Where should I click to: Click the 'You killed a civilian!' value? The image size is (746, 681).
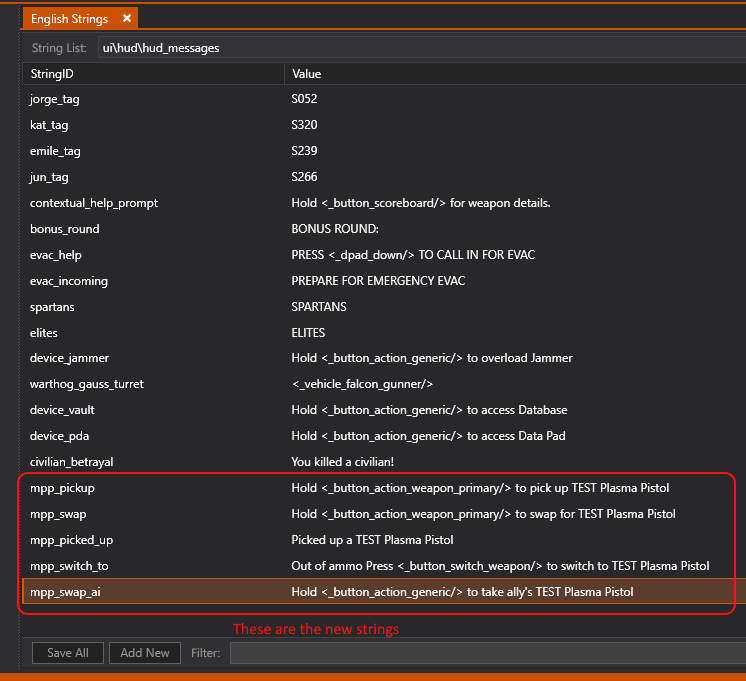click(343, 462)
